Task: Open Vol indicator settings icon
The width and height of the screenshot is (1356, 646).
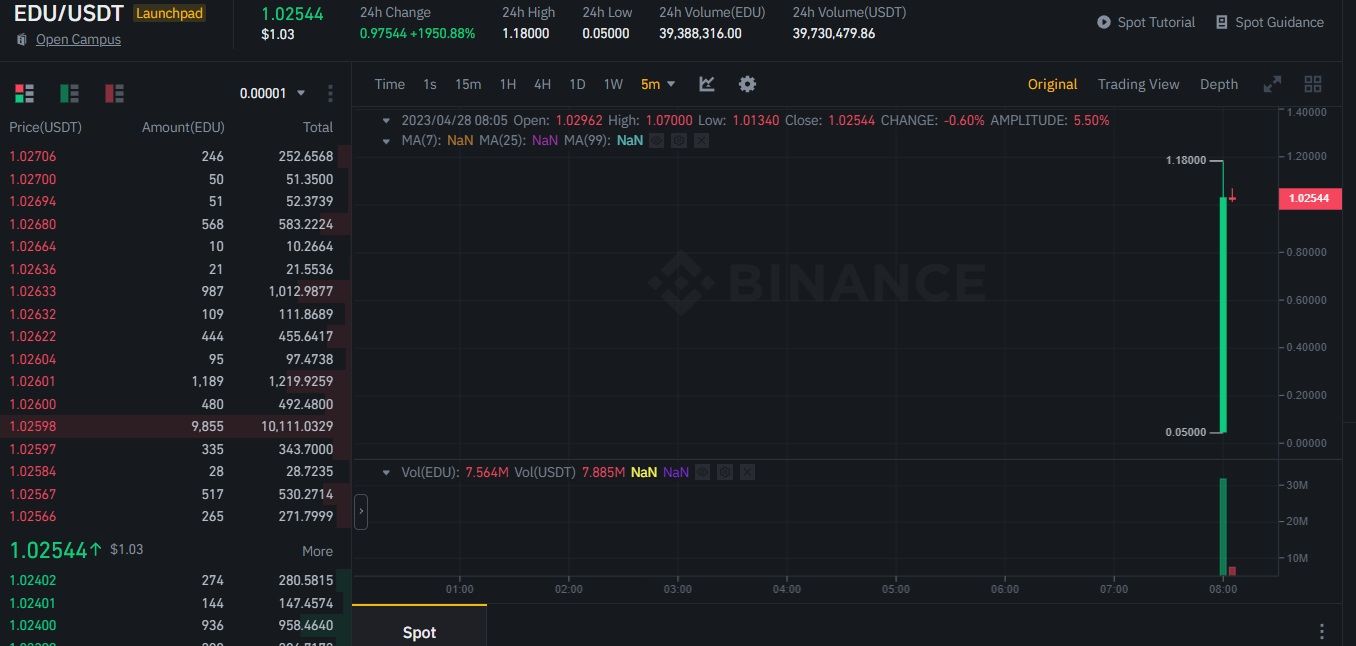Action: click(725, 472)
